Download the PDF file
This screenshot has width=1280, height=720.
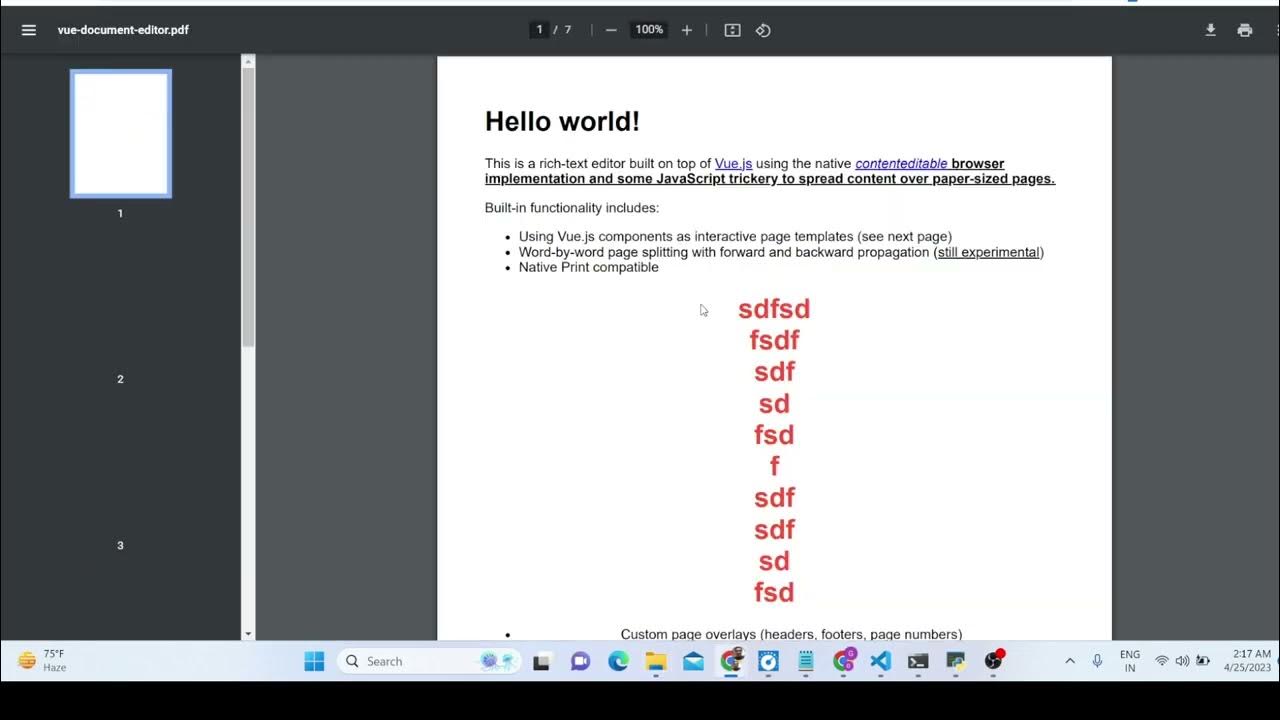(1210, 30)
